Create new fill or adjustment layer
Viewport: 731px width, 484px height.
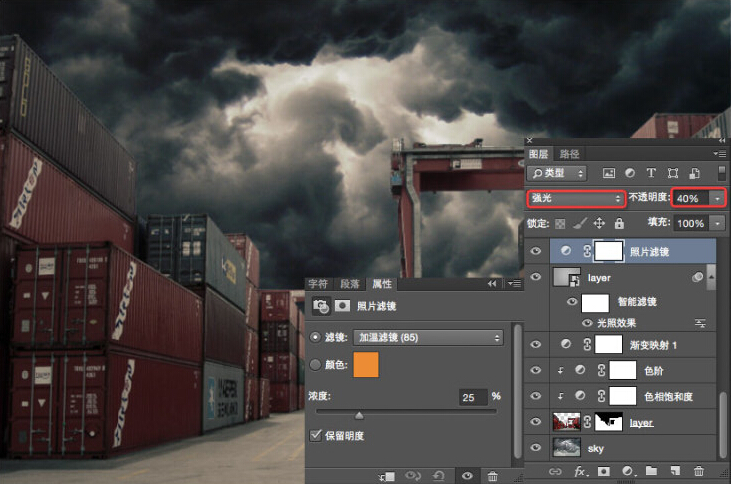(x=628, y=471)
